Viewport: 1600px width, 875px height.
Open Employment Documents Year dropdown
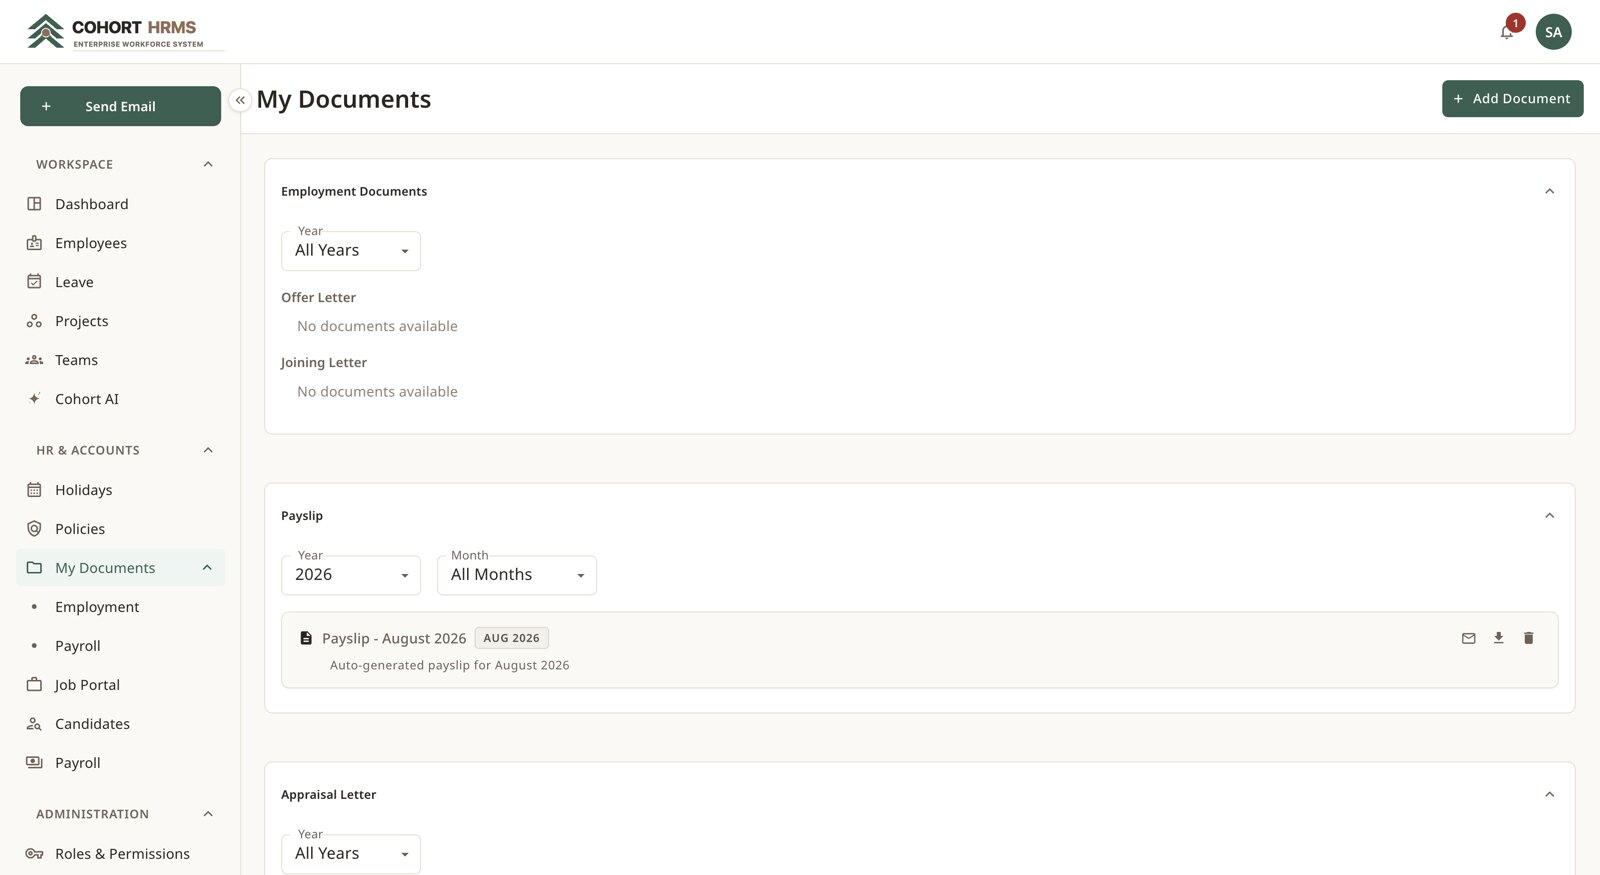click(x=351, y=251)
